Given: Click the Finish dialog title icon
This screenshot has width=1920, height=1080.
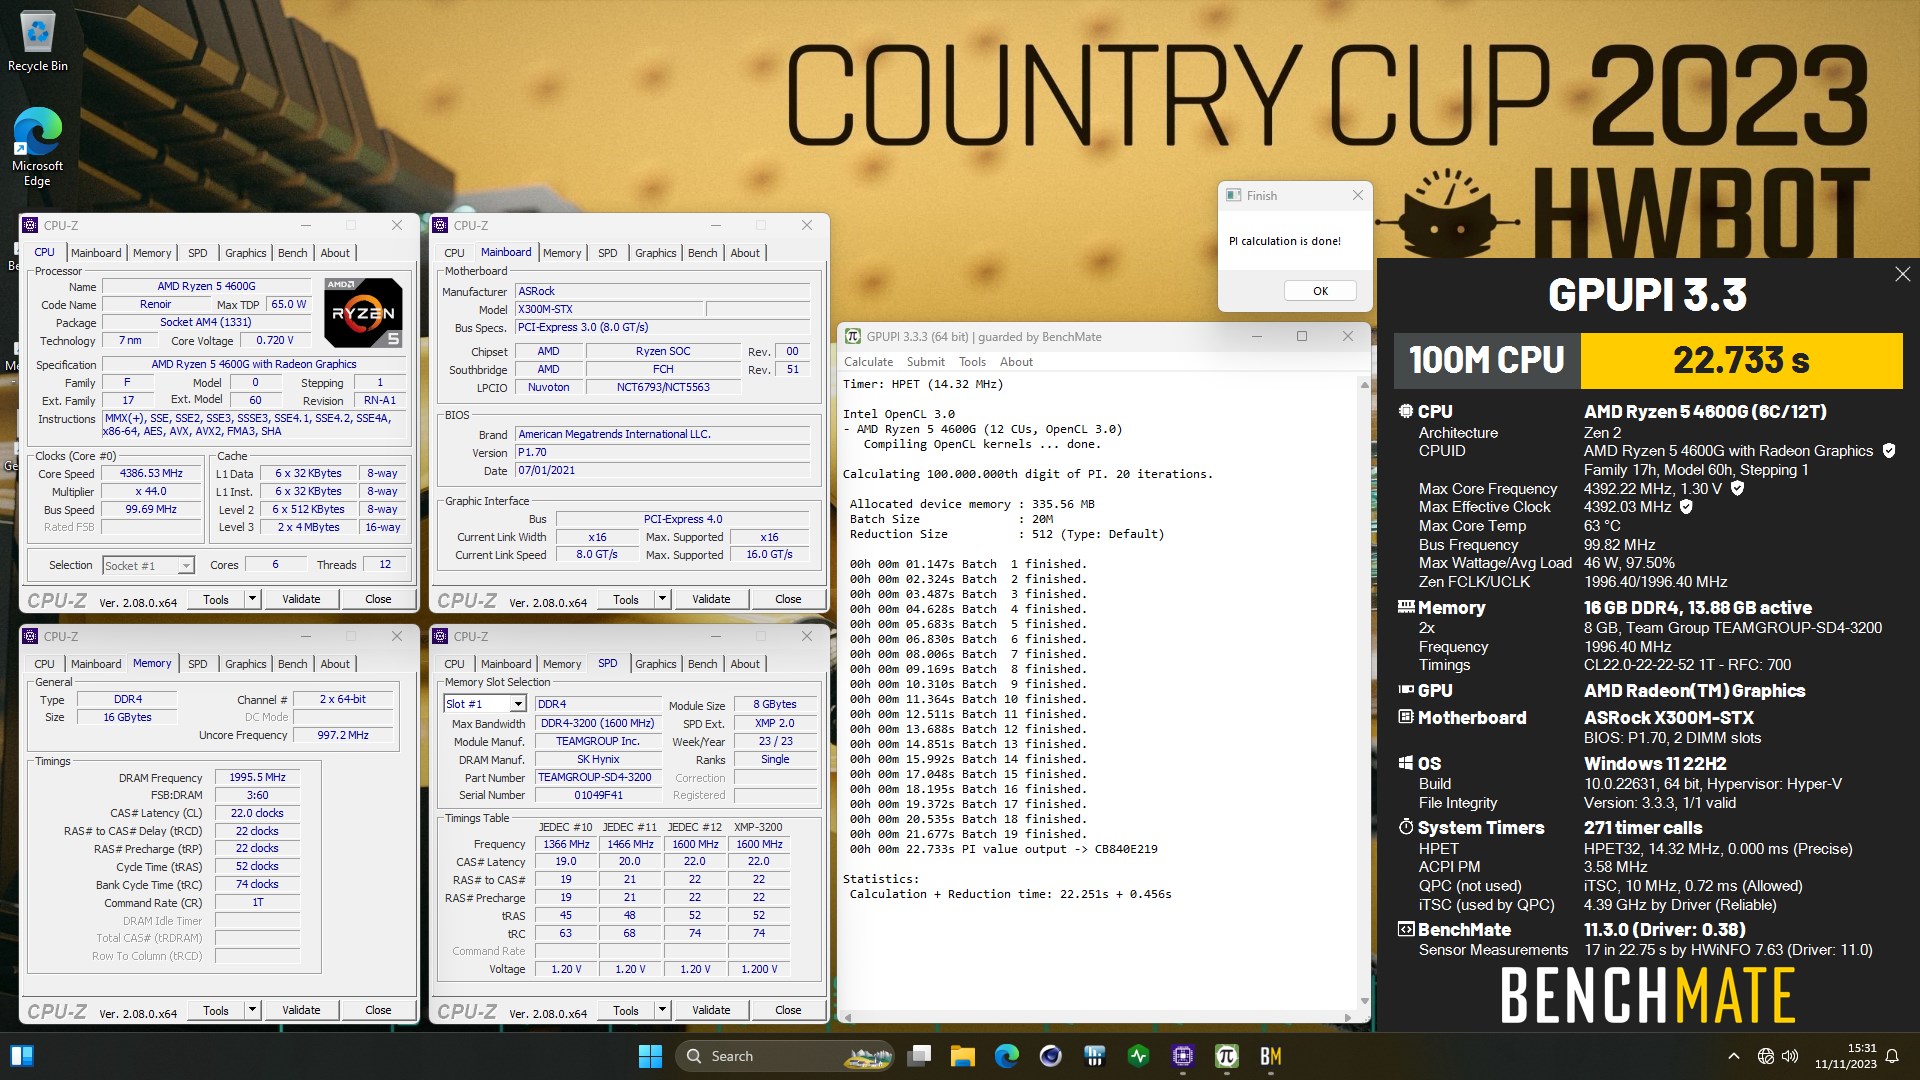Looking at the screenshot, I should click(1234, 196).
